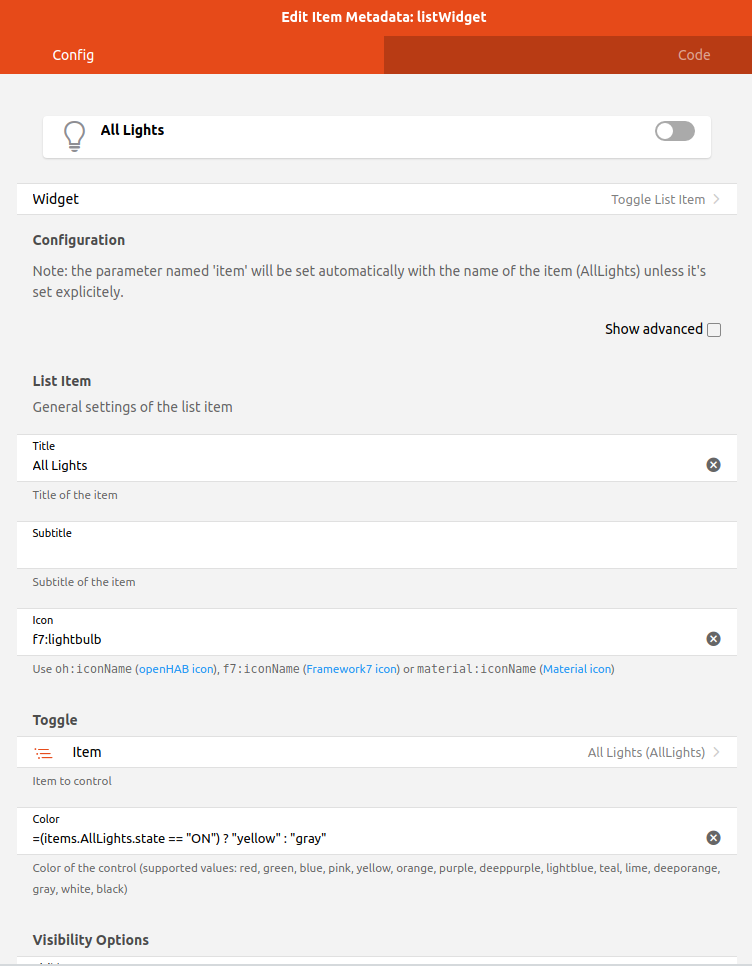The width and height of the screenshot is (752, 966).
Task: Click the lightbulb icon beside All Lights
Action: coord(74,135)
